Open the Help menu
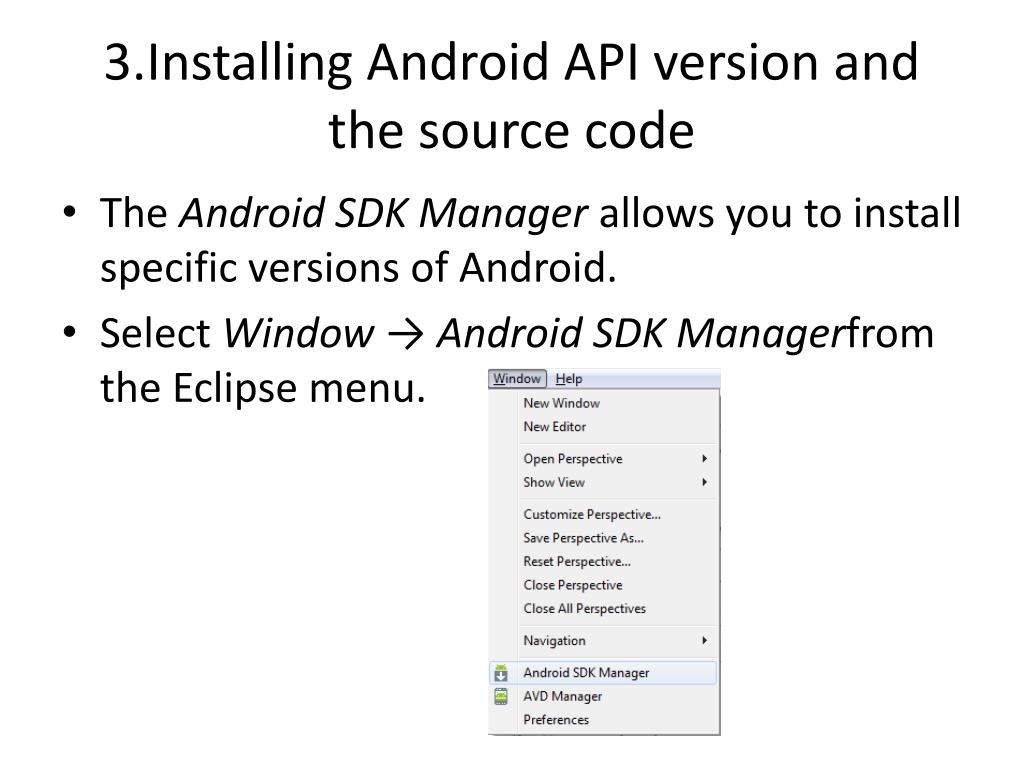The height and width of the screenshot is (768, 1024). tap(569, 379)
